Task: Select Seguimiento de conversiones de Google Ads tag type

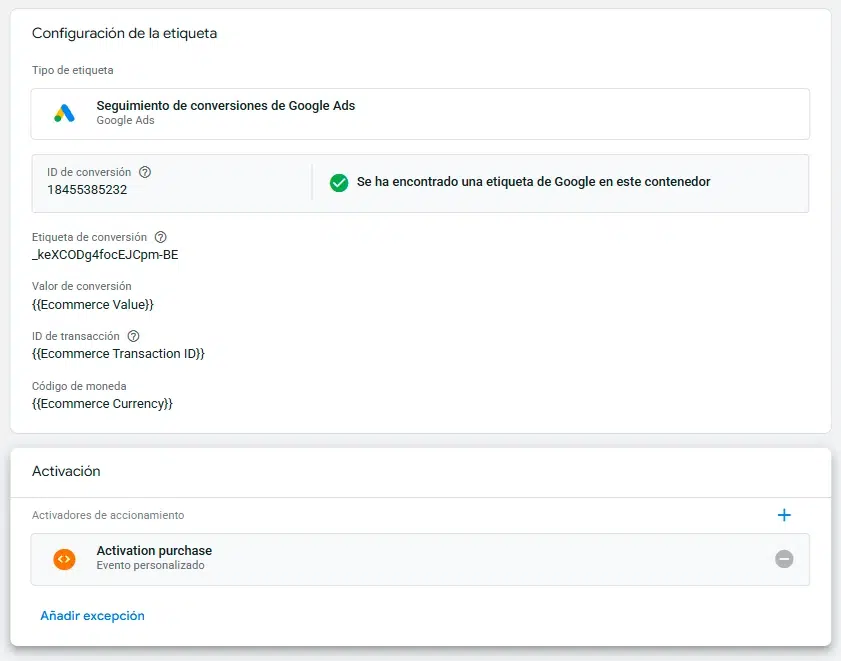Action: click(x=420, y=114)
